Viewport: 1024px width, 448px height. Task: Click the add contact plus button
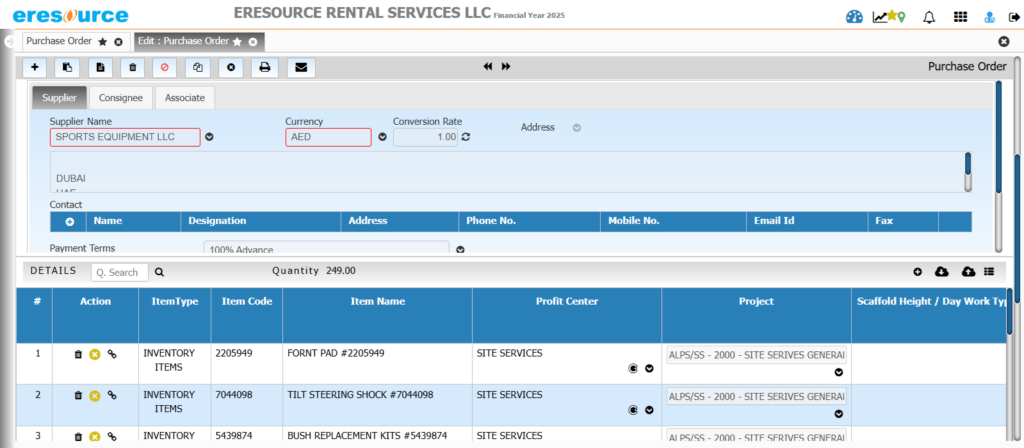(x=70, y=221)
